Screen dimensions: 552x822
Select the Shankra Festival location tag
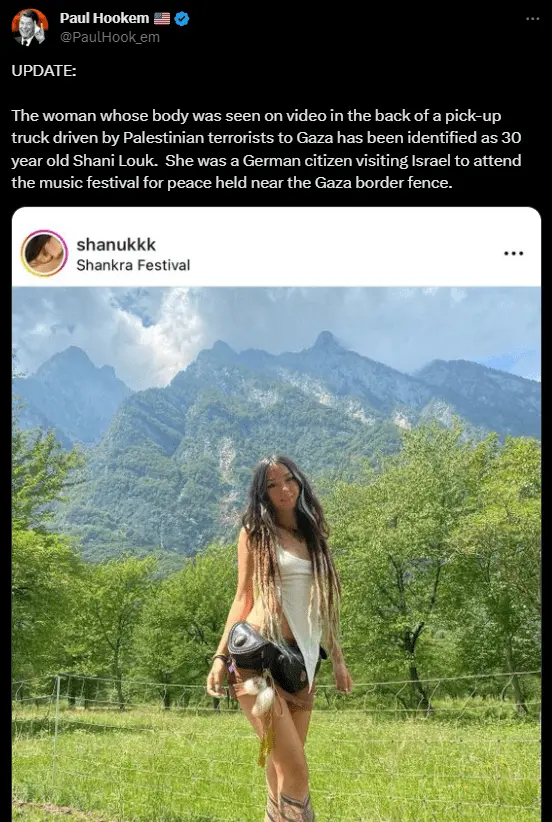(133, 265)
